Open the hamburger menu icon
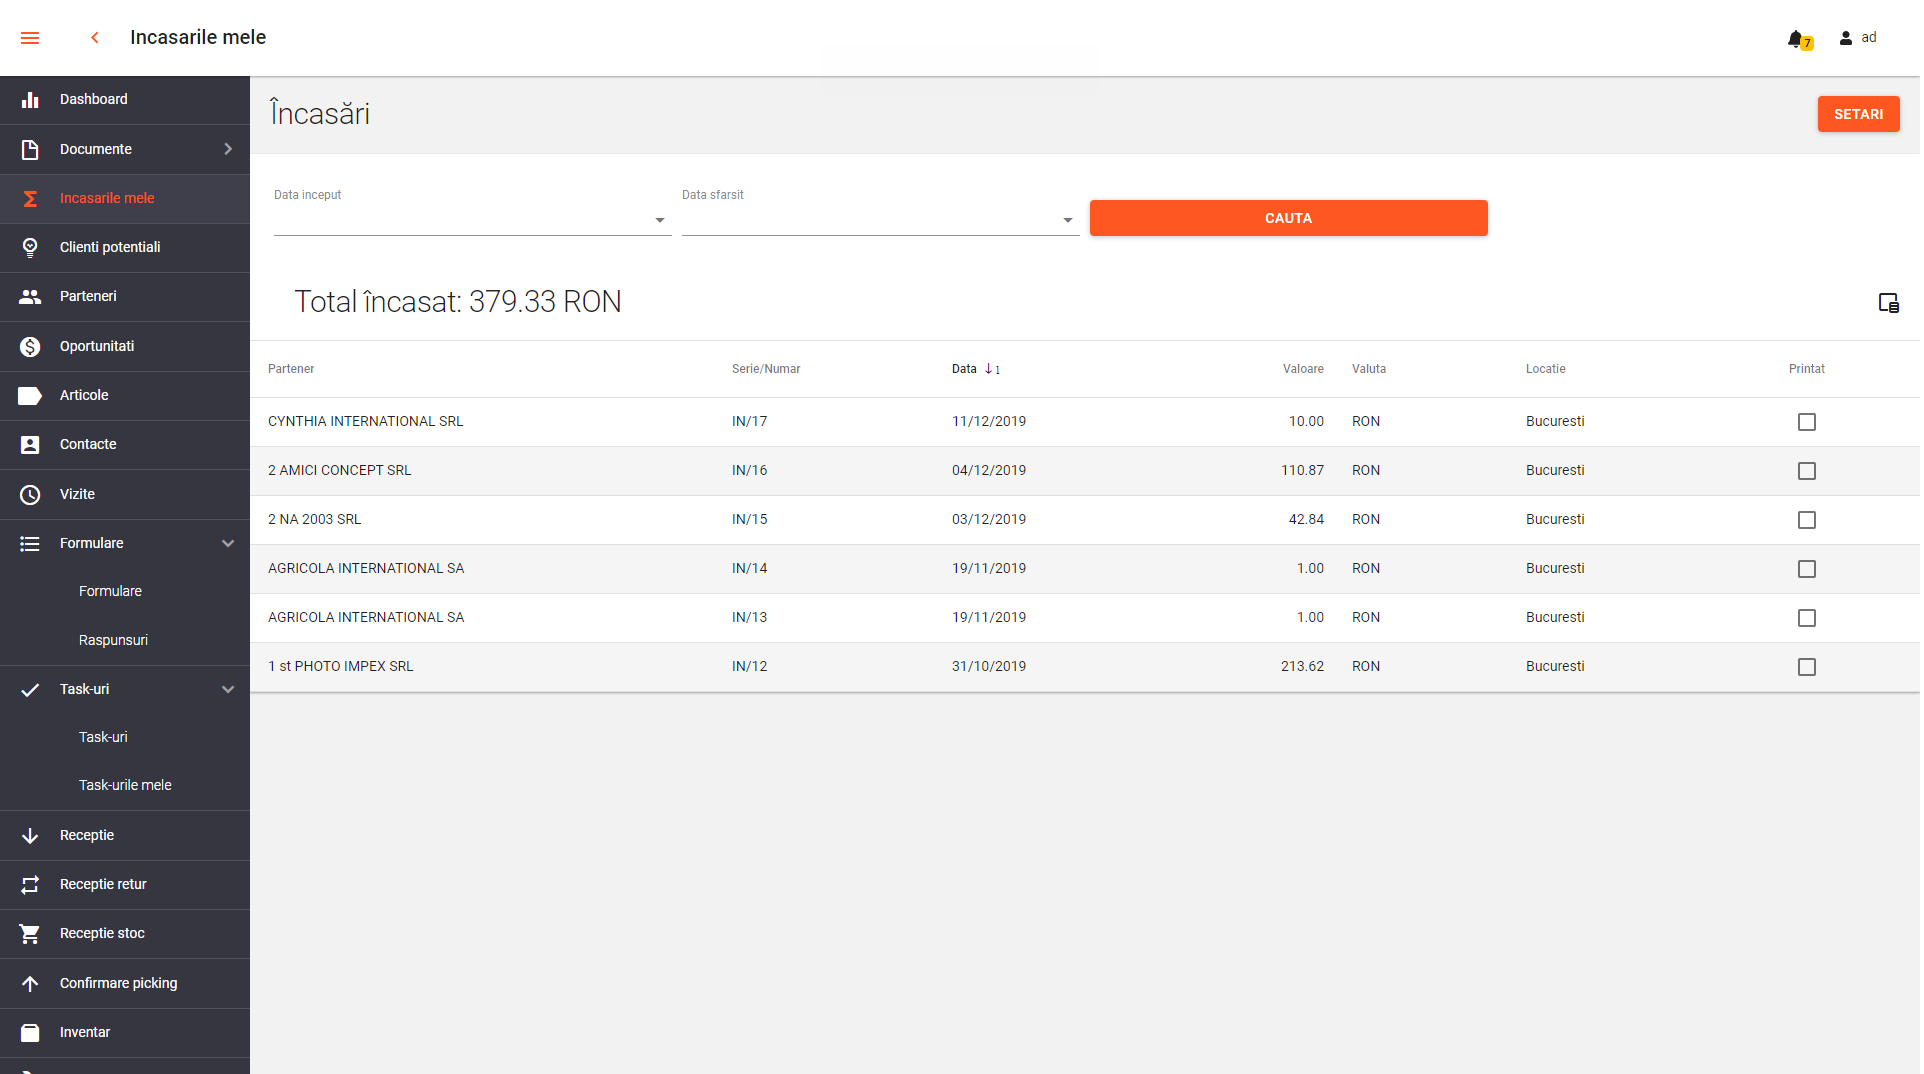This screenshot has height=1074, width=1924. click(x=30, y=38)
